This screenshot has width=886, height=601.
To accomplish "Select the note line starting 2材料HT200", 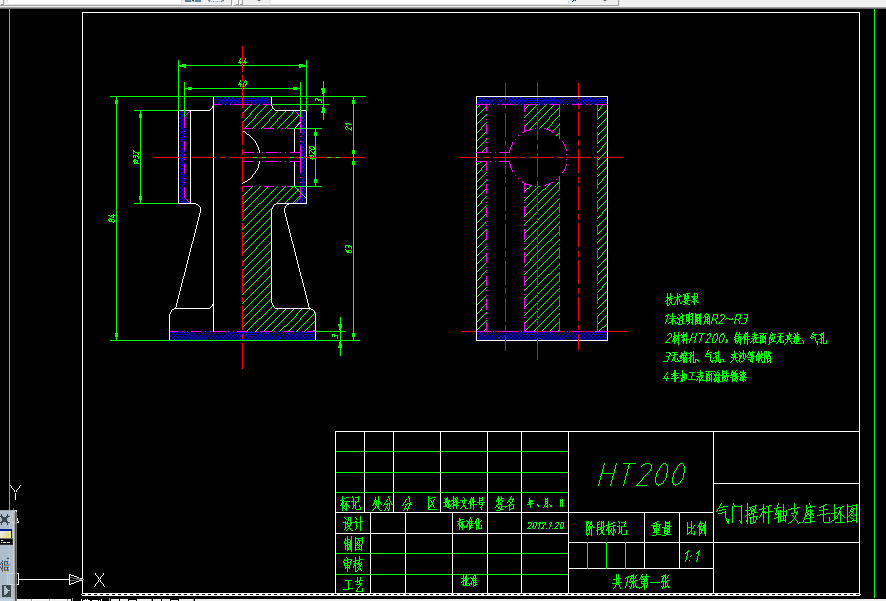I will click(745, 338).
